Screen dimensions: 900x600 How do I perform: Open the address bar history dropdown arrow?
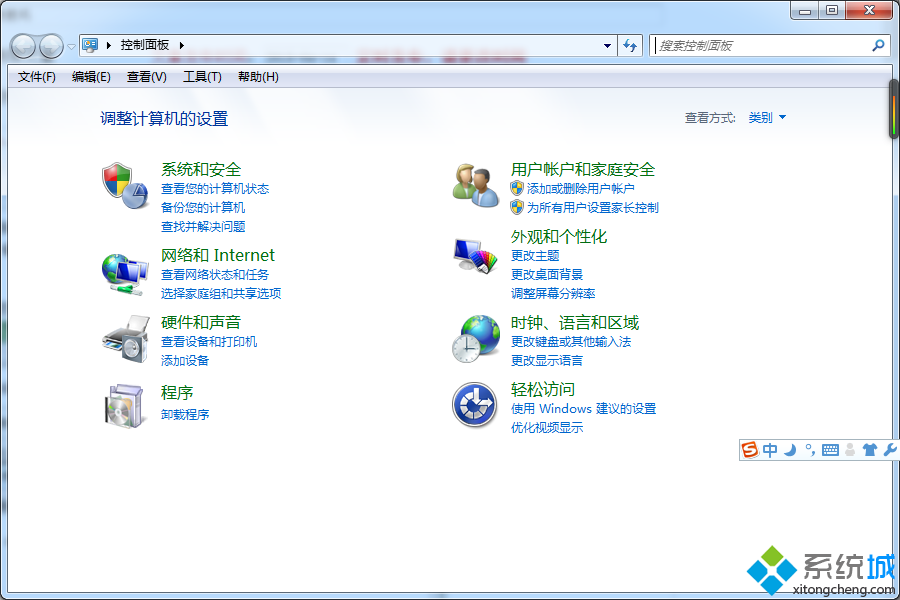pos(607,45)
